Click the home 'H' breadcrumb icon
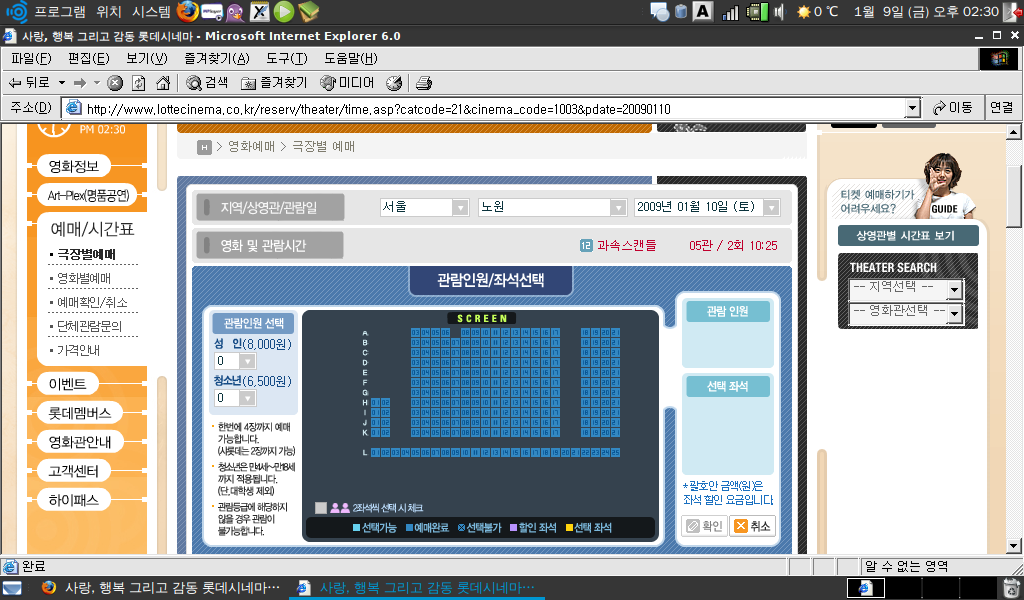 tap(204, 148)
